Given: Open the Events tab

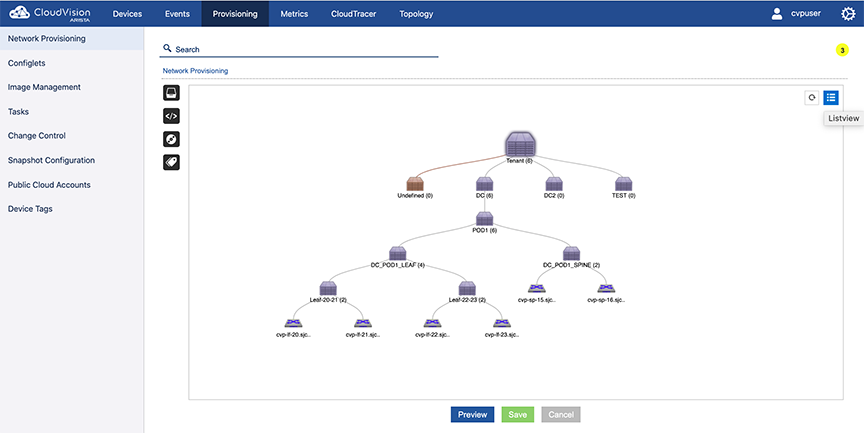Looking at the screenshot, I should (177, 14).
